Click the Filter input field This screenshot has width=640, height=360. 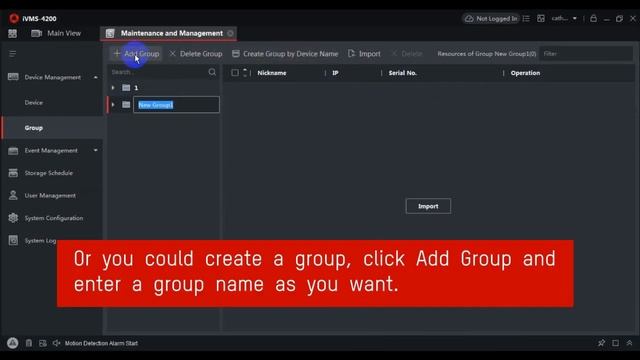click(x=586, y=53)
